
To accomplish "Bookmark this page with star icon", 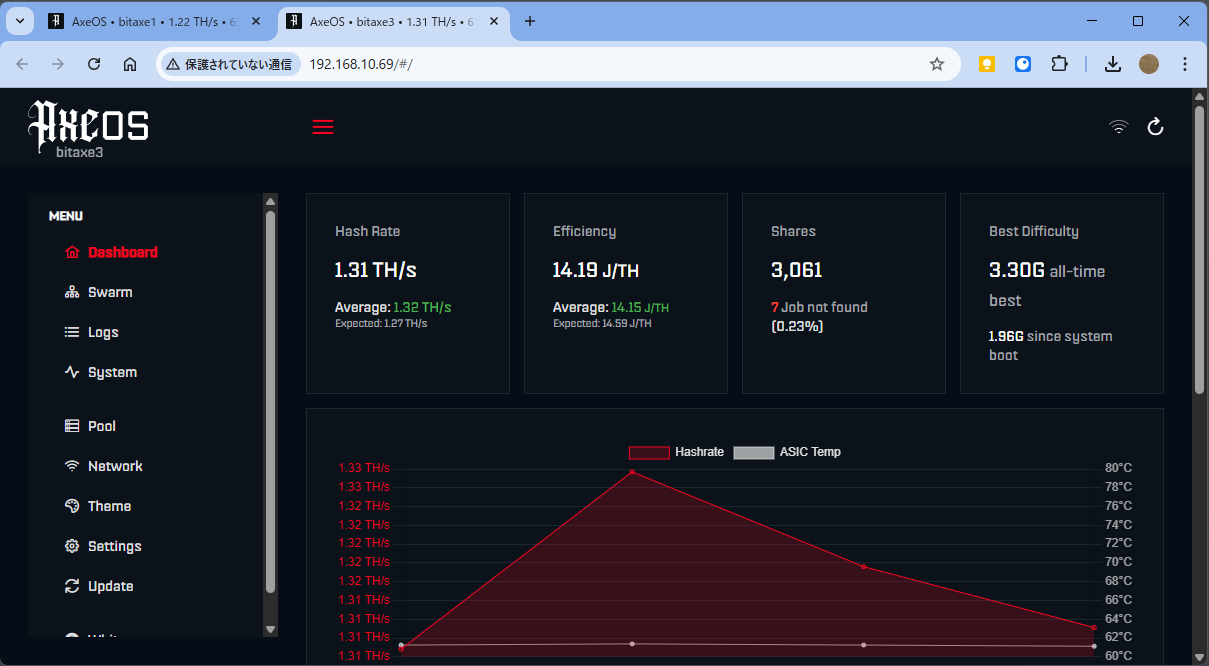I will (936, 64).
